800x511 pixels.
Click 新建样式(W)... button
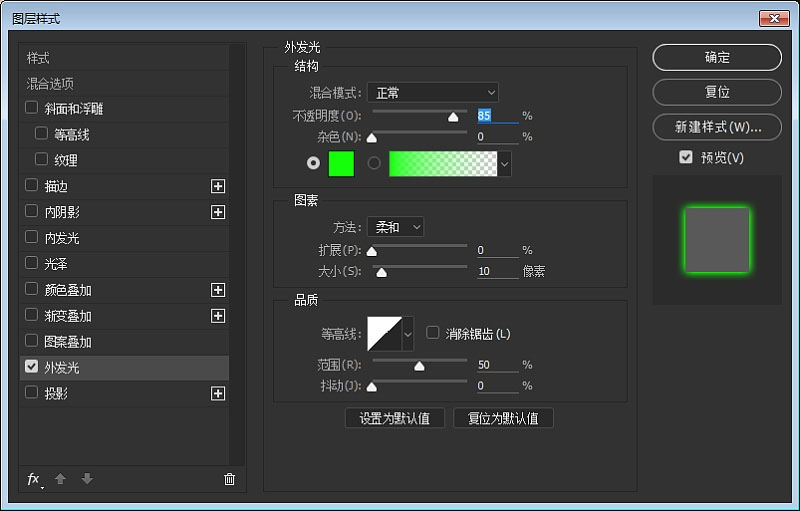[x=717, y=127]
